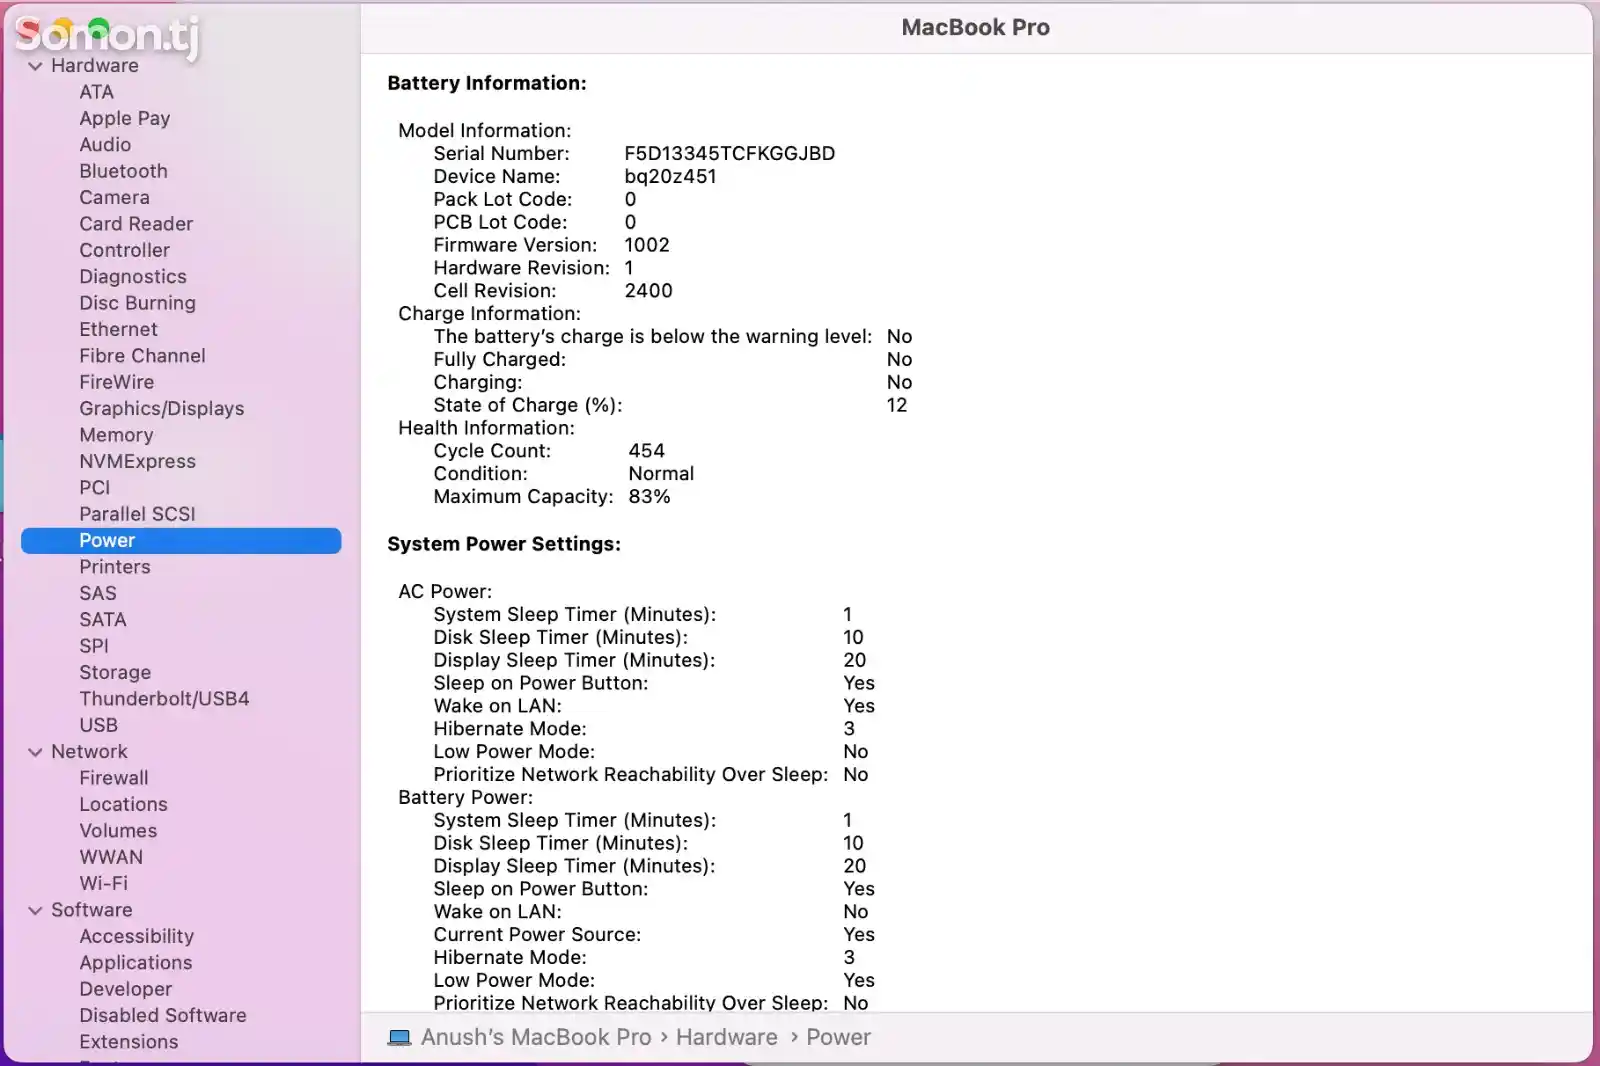Open the Bluetooth section
Viewport: 1600px width, 1066px height.
[x=123, y=171]
